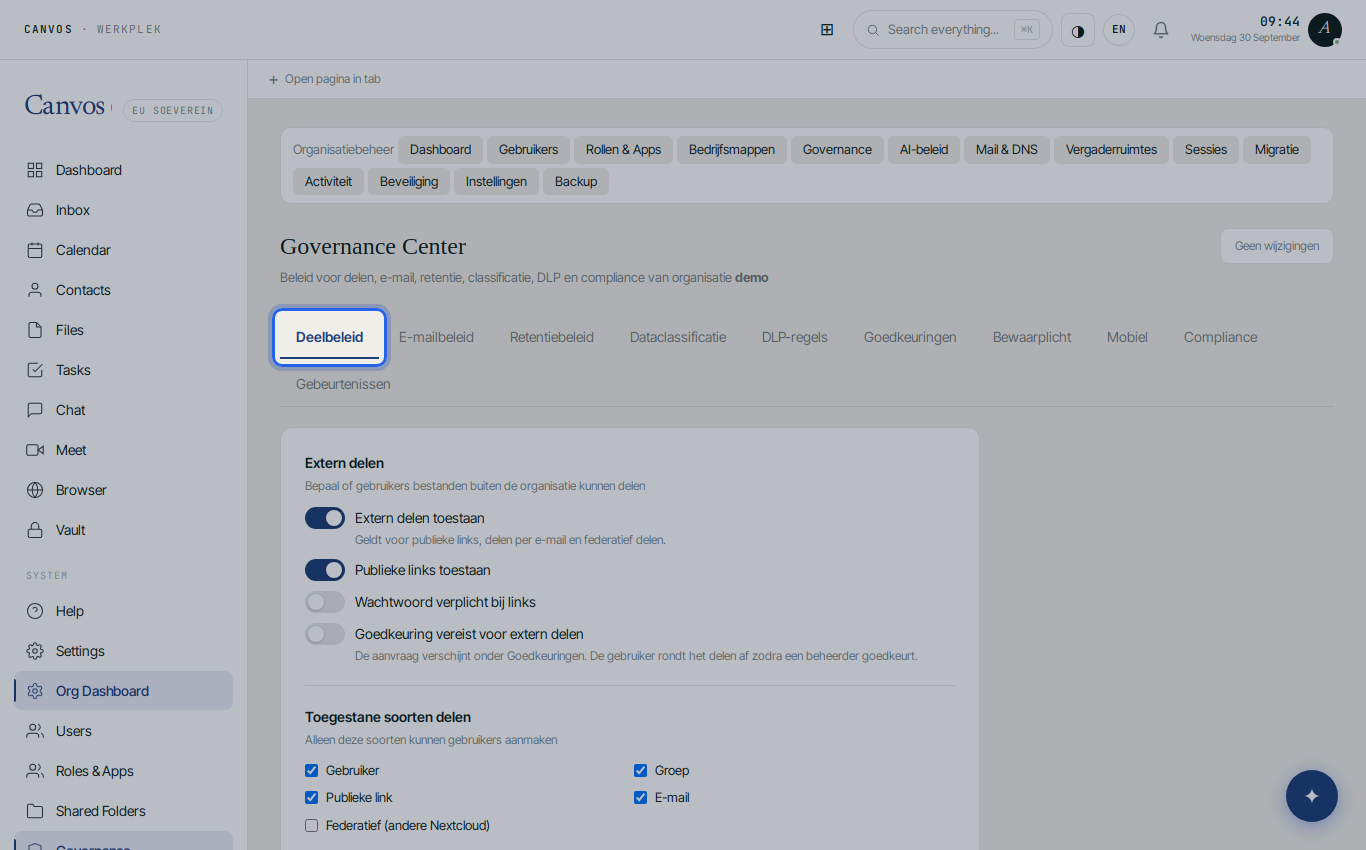This screenshot has height=850, width=1366.
Task: Click Geen wijzigingen button
Action: point(1277,246)
